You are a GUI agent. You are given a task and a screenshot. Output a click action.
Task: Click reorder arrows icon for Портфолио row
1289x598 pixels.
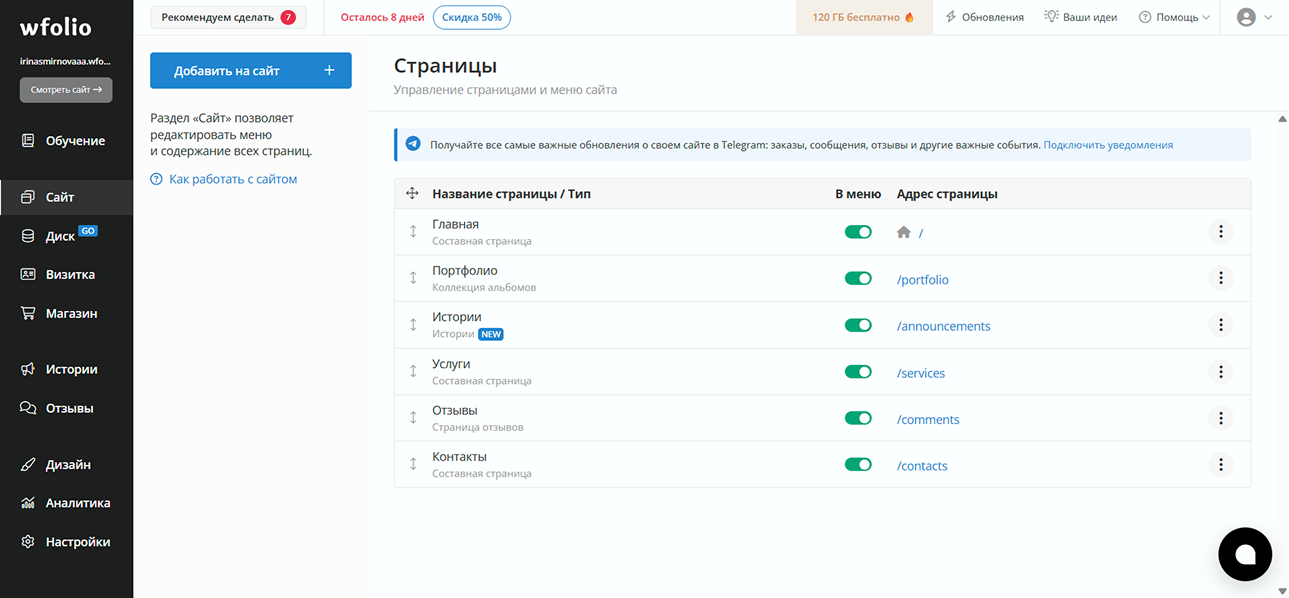pyautogui.click(x=413, y=278)
